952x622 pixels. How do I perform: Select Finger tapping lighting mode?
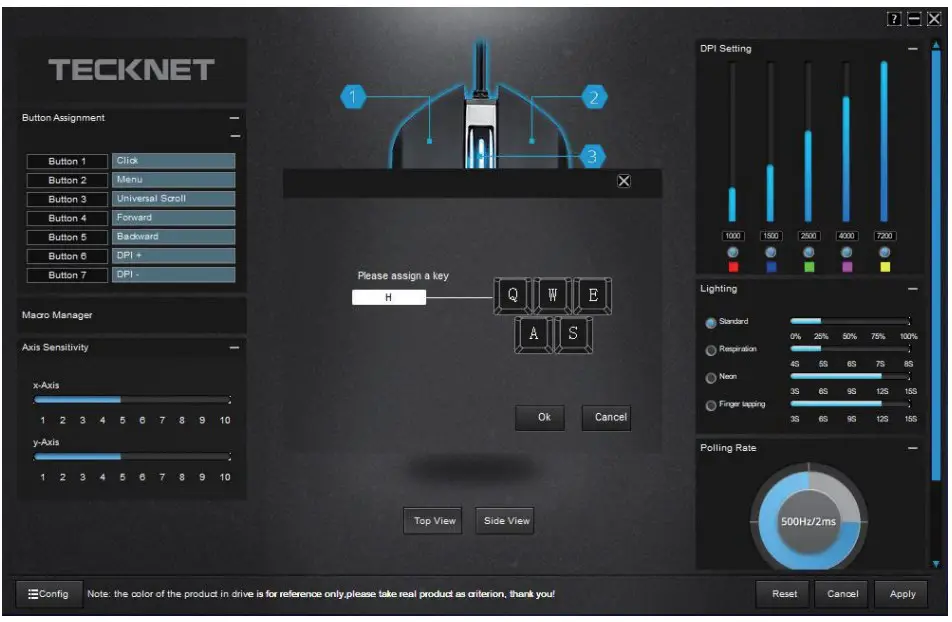[710, 406]
